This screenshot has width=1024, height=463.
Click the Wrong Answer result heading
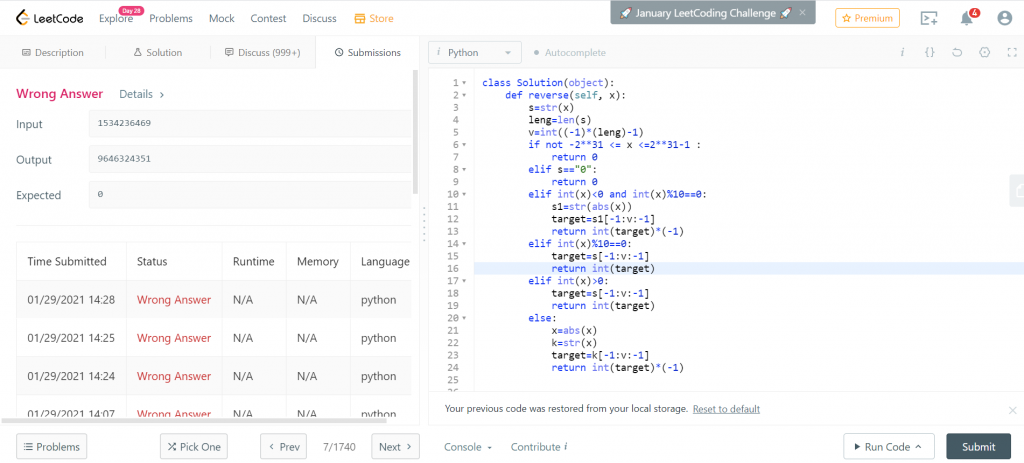tap(59, 93)
